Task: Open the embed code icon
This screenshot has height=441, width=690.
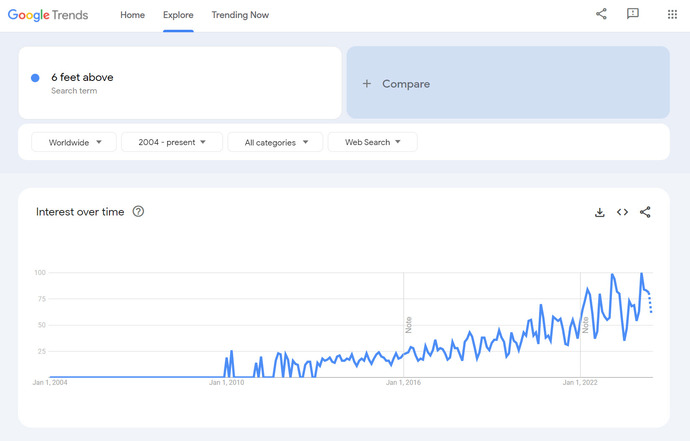Action: click(x=622, y=212)
